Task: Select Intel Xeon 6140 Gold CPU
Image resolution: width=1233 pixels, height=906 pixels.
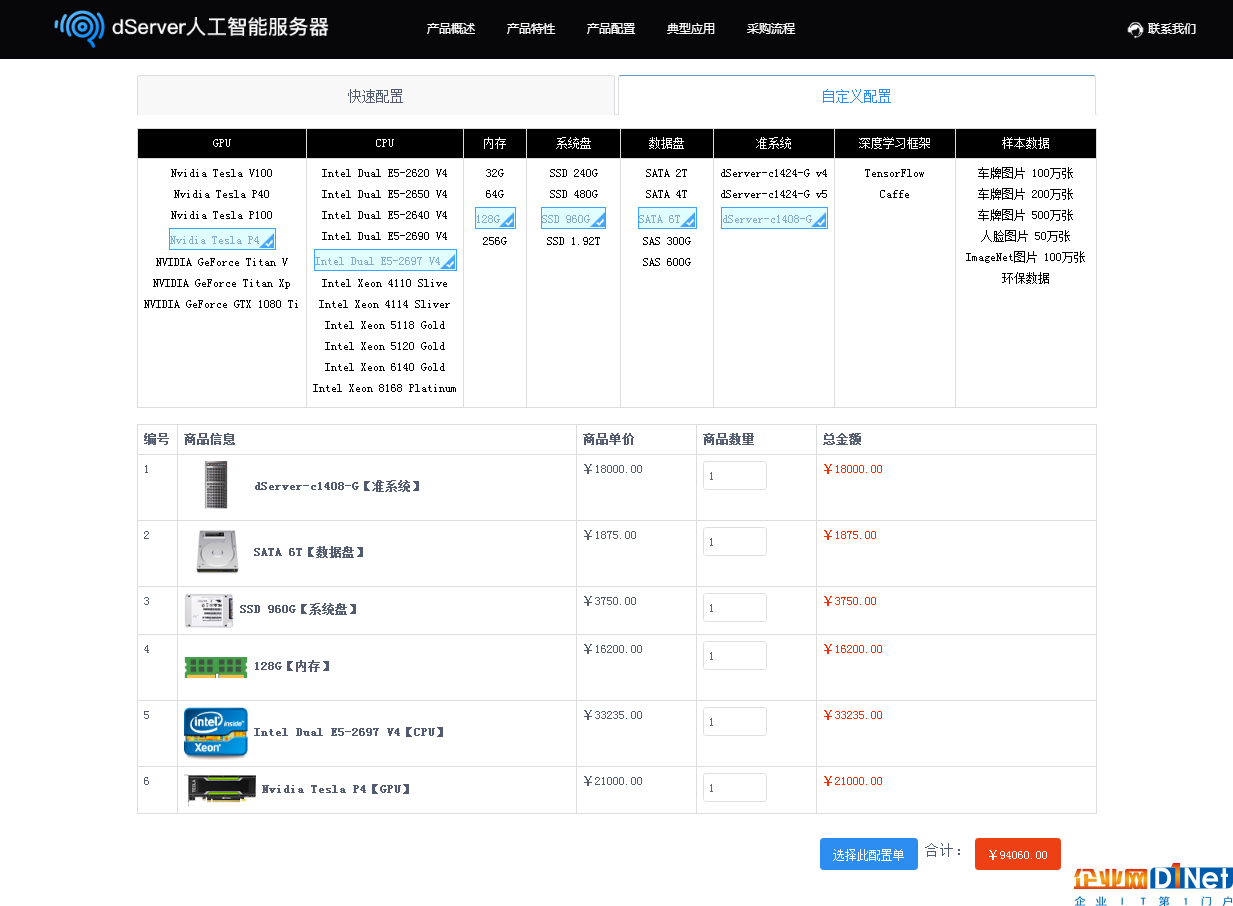Action: [385, 367]
